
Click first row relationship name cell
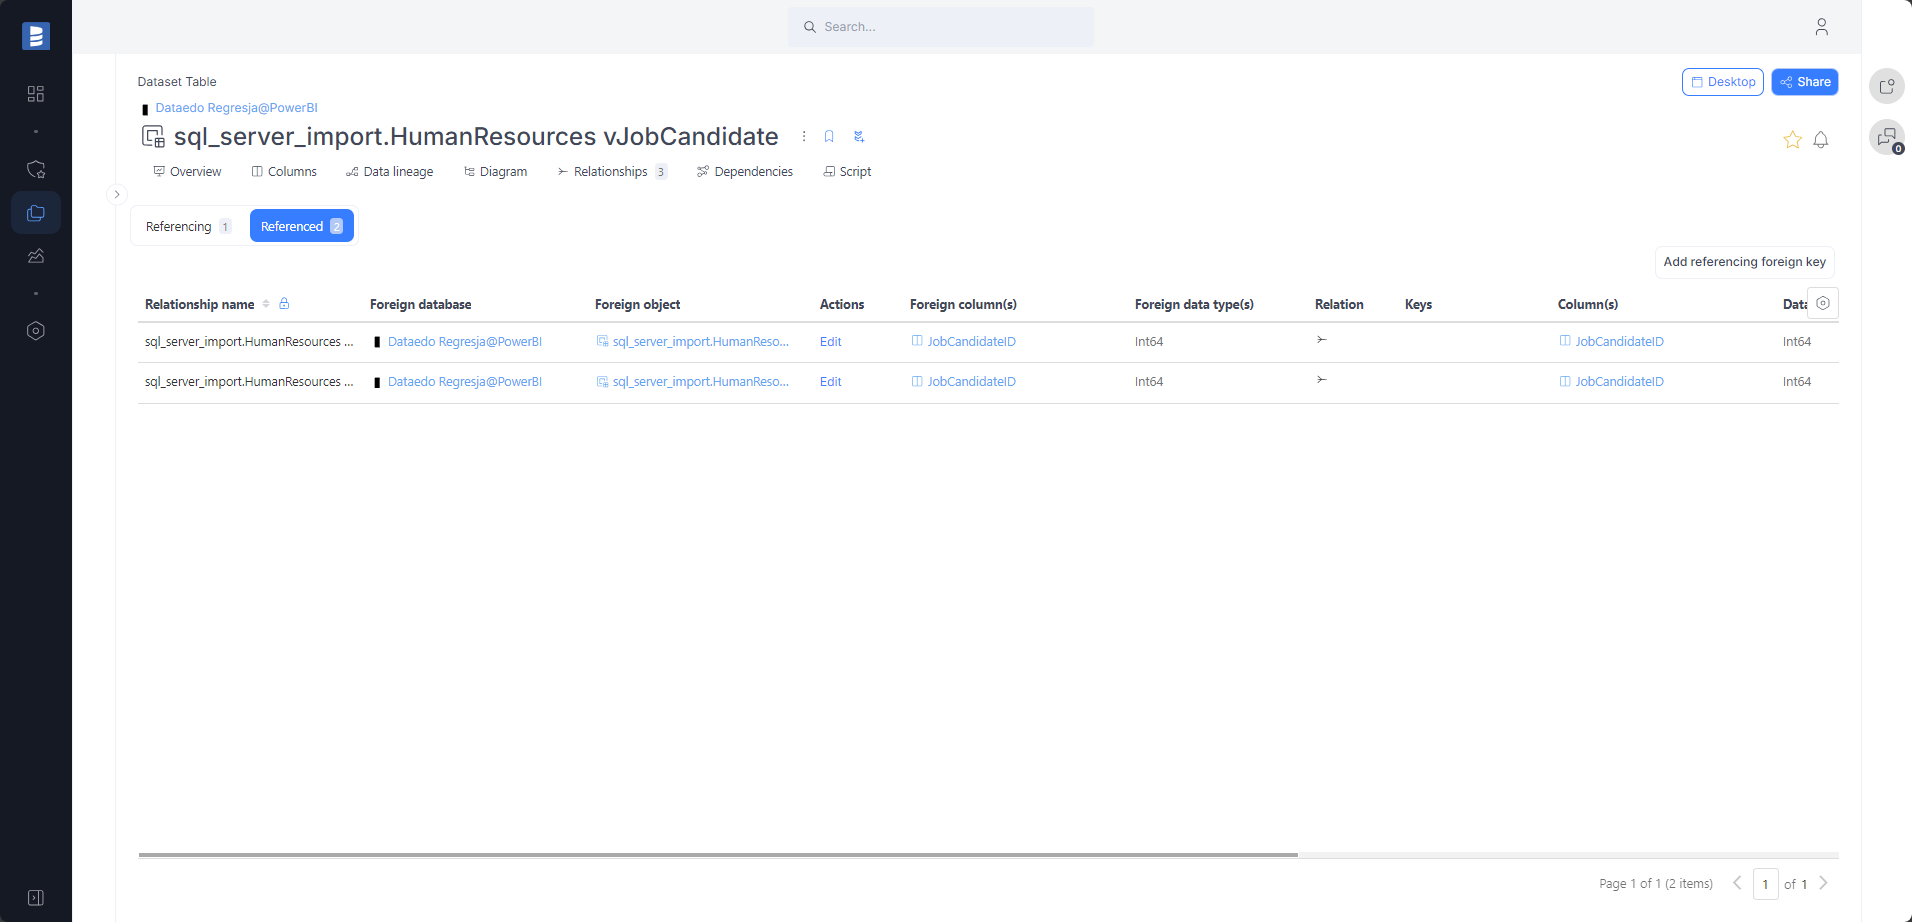pos(249,342)
